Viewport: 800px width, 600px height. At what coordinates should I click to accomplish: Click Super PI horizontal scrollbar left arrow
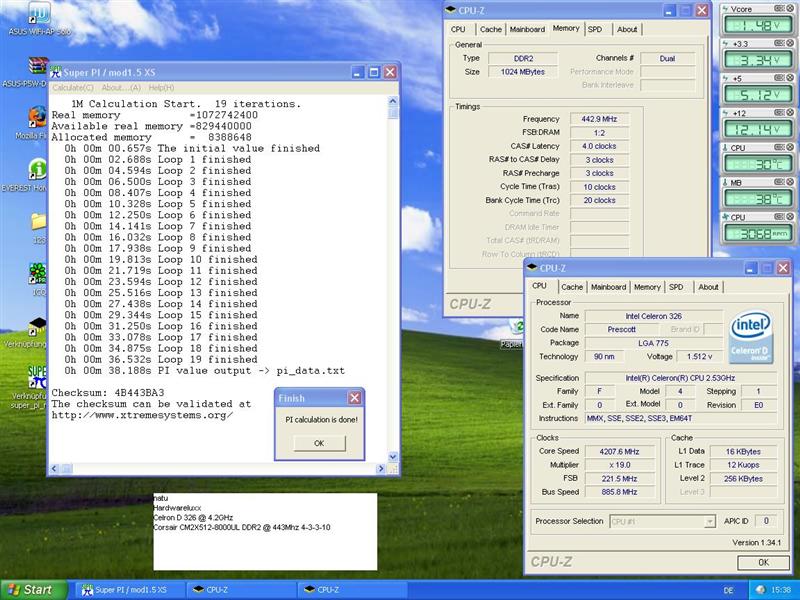(x=55, y=468)
